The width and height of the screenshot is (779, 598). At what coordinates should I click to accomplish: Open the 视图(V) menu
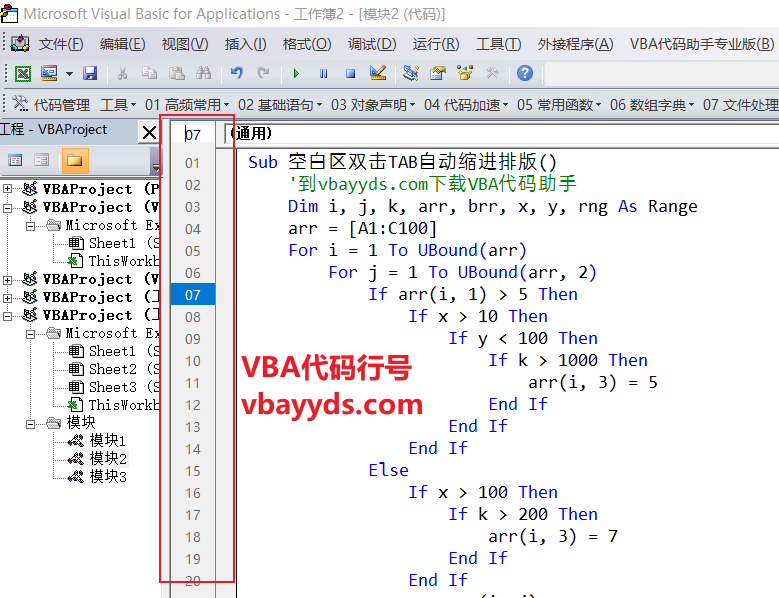185,44
